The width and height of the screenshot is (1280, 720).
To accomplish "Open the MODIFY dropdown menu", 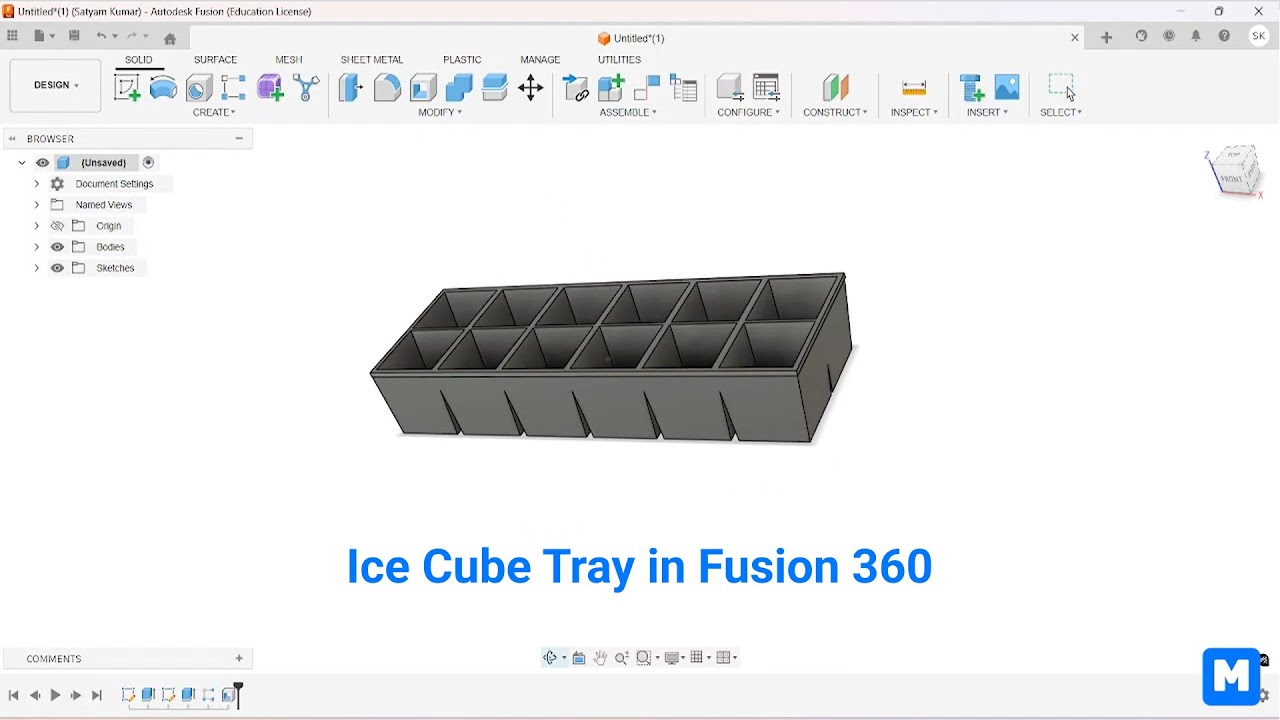I will tap(440, 112).
